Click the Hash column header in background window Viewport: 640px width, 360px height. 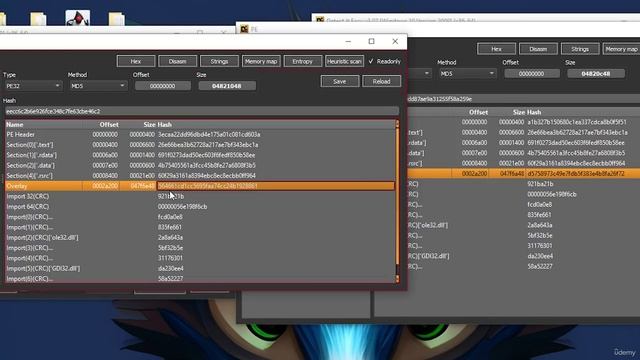coord(534,112)
